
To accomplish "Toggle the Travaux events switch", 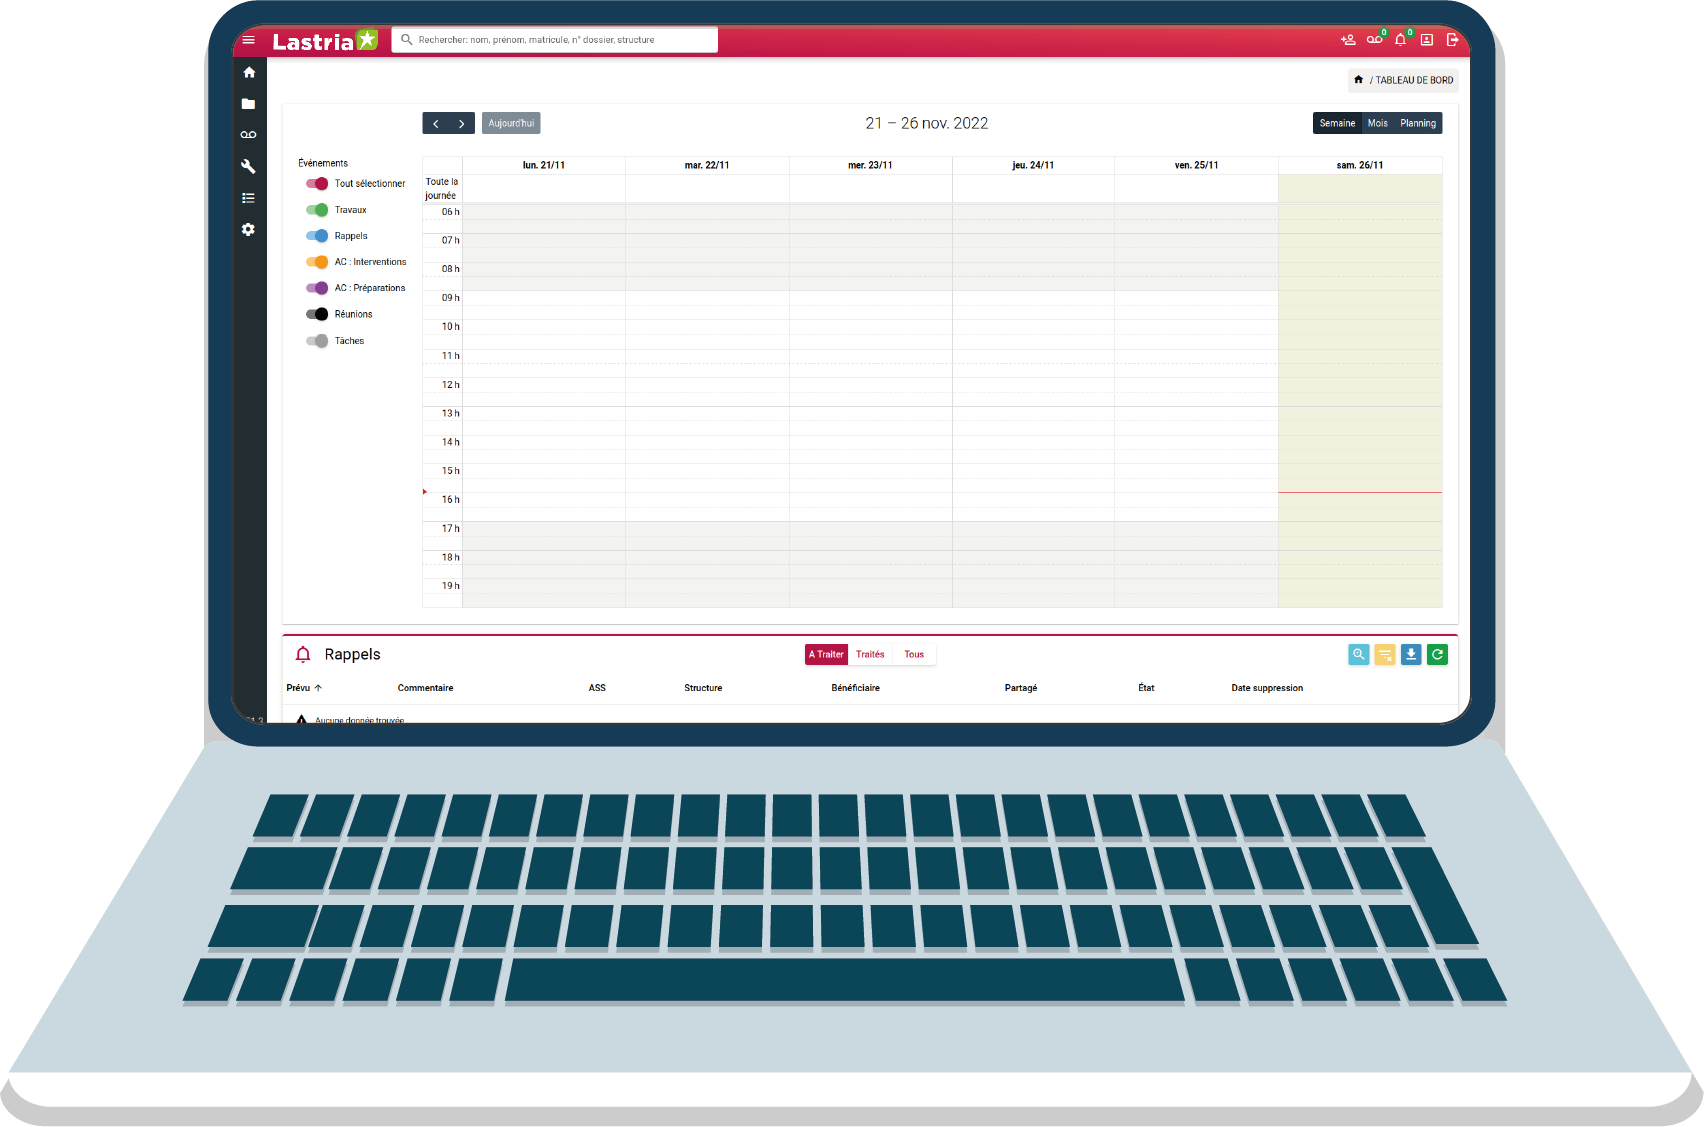I will [x=317, y=210].
